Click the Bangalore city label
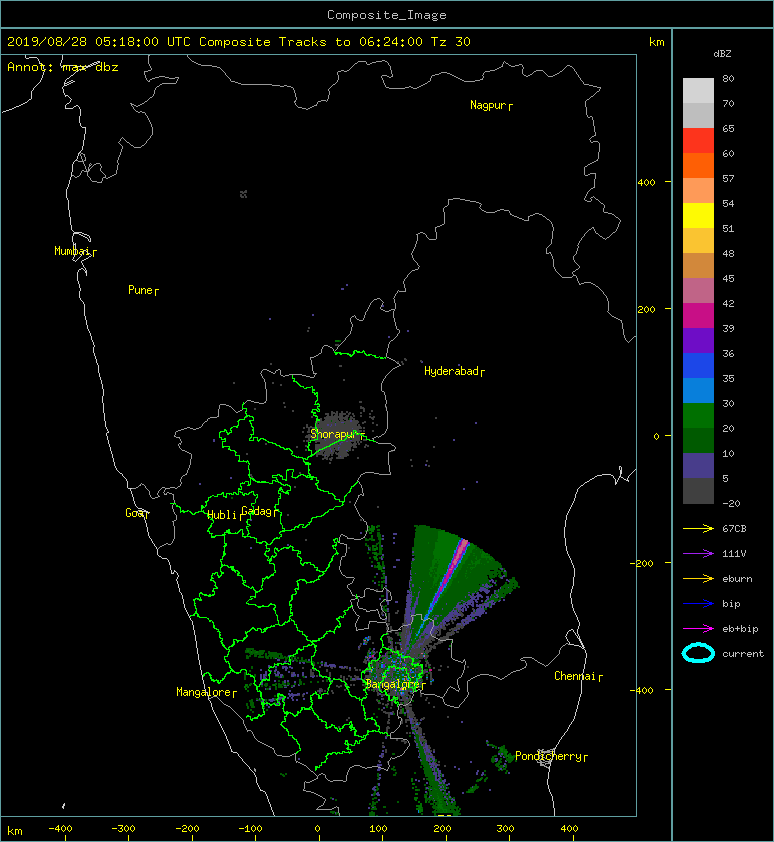Screen dimensions: 774x842 (x=395, y=684)
